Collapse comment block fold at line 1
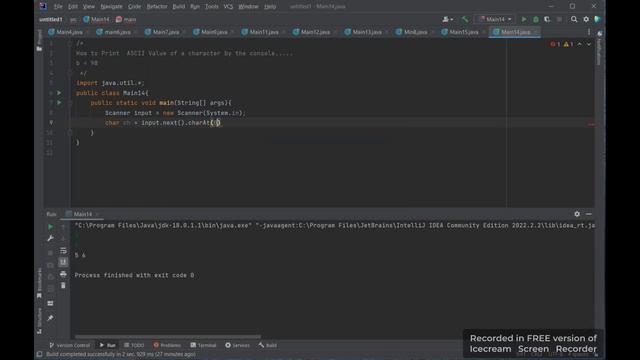Image resolution: width=640 pixels, height=360 pixels. (70, 43)
